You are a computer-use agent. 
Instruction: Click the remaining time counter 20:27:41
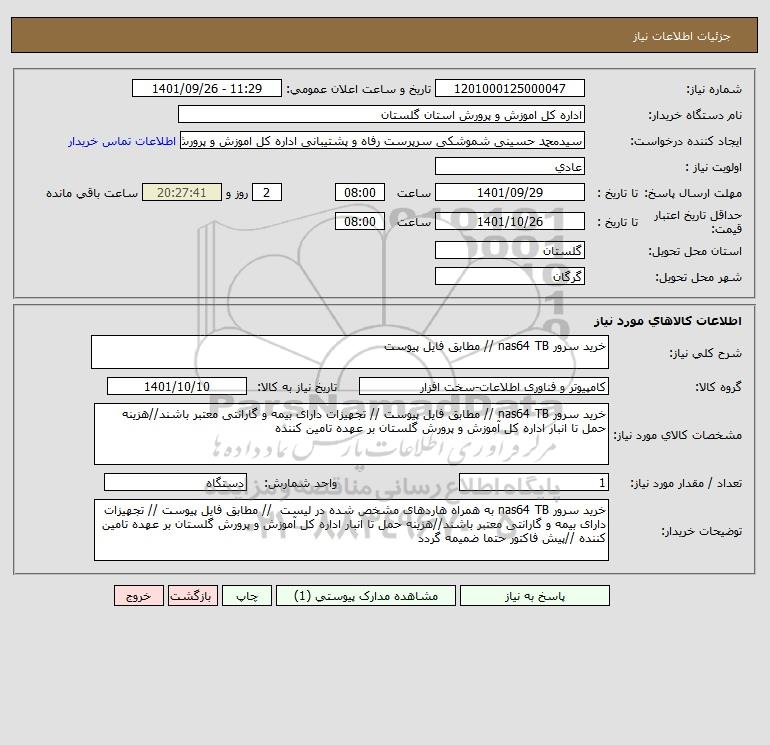point(182,193)
